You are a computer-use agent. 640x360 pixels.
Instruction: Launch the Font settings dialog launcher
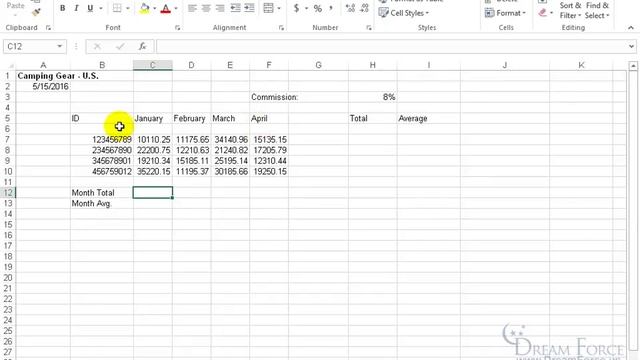178,28
